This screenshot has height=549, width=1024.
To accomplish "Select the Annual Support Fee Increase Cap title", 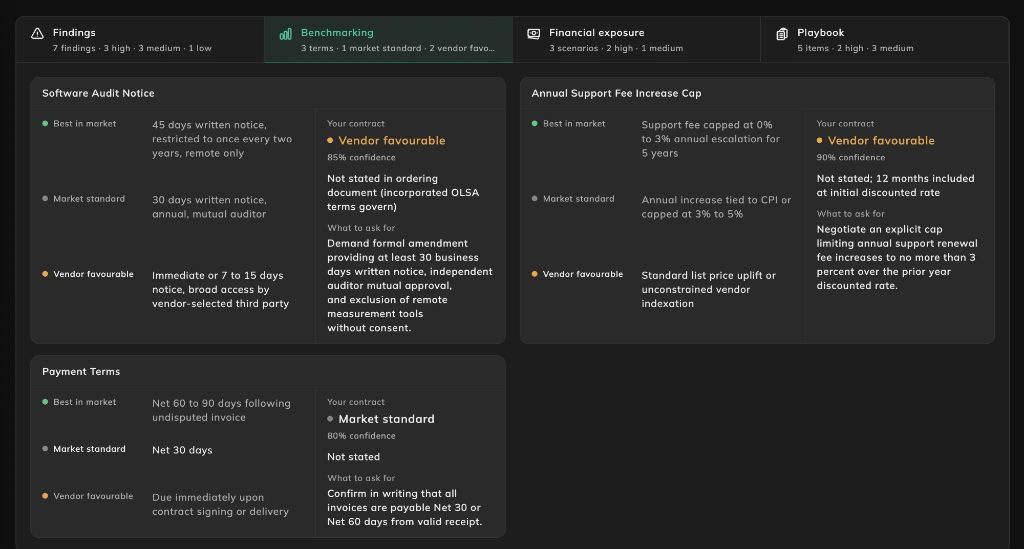I will [616, 93].
